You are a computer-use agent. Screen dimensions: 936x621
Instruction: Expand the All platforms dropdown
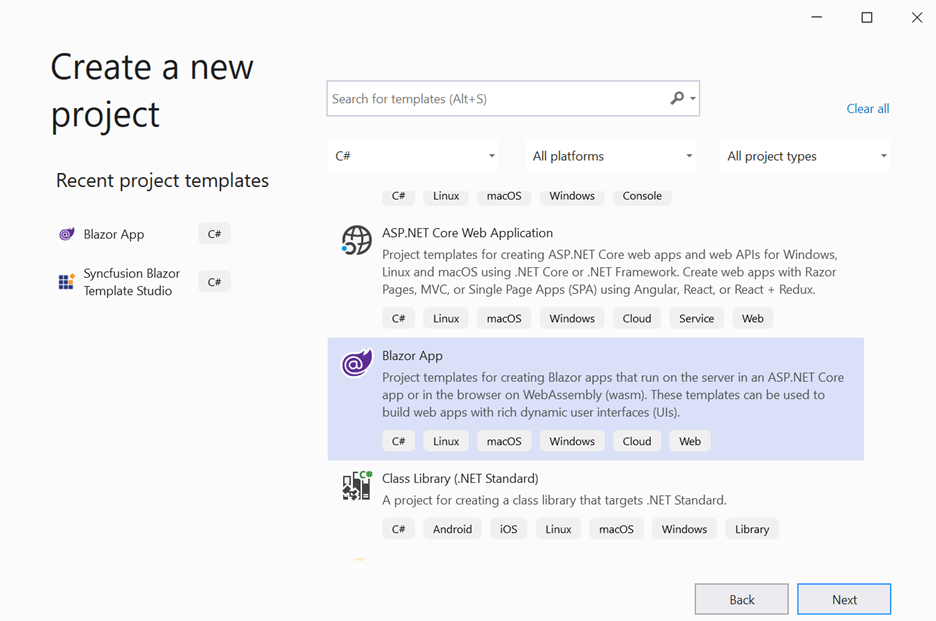coord(611,156)
